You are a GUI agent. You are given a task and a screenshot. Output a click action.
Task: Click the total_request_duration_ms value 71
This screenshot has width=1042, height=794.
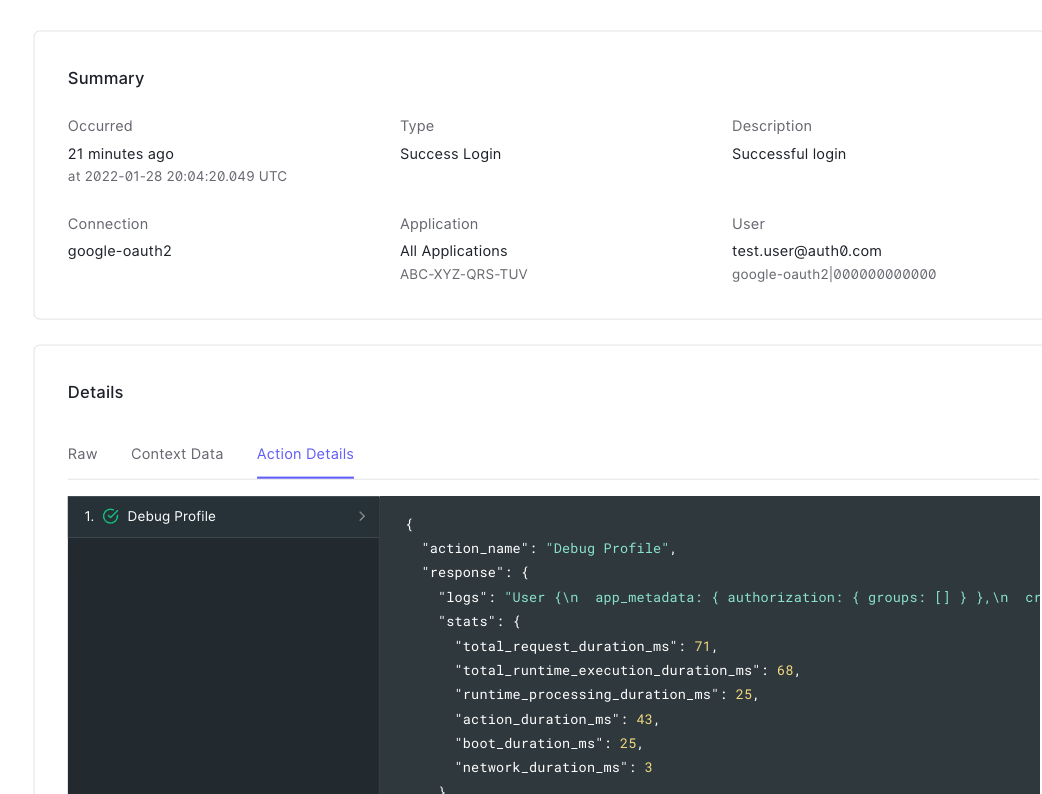702,646
